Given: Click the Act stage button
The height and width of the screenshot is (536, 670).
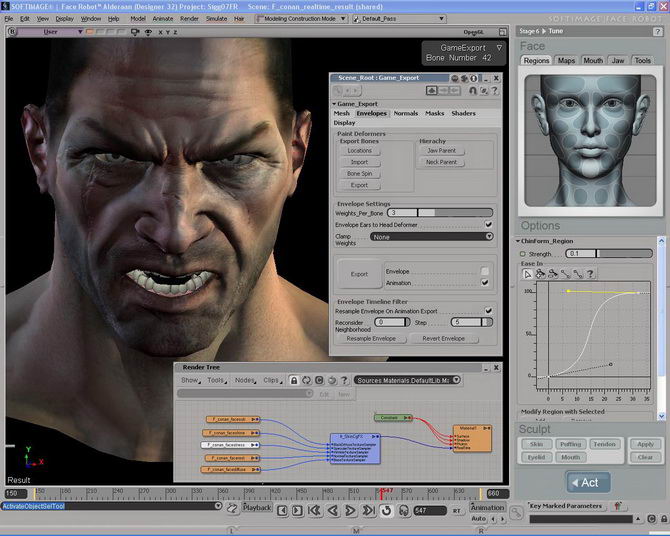Looking at the screenshot, I should [588, 483].
